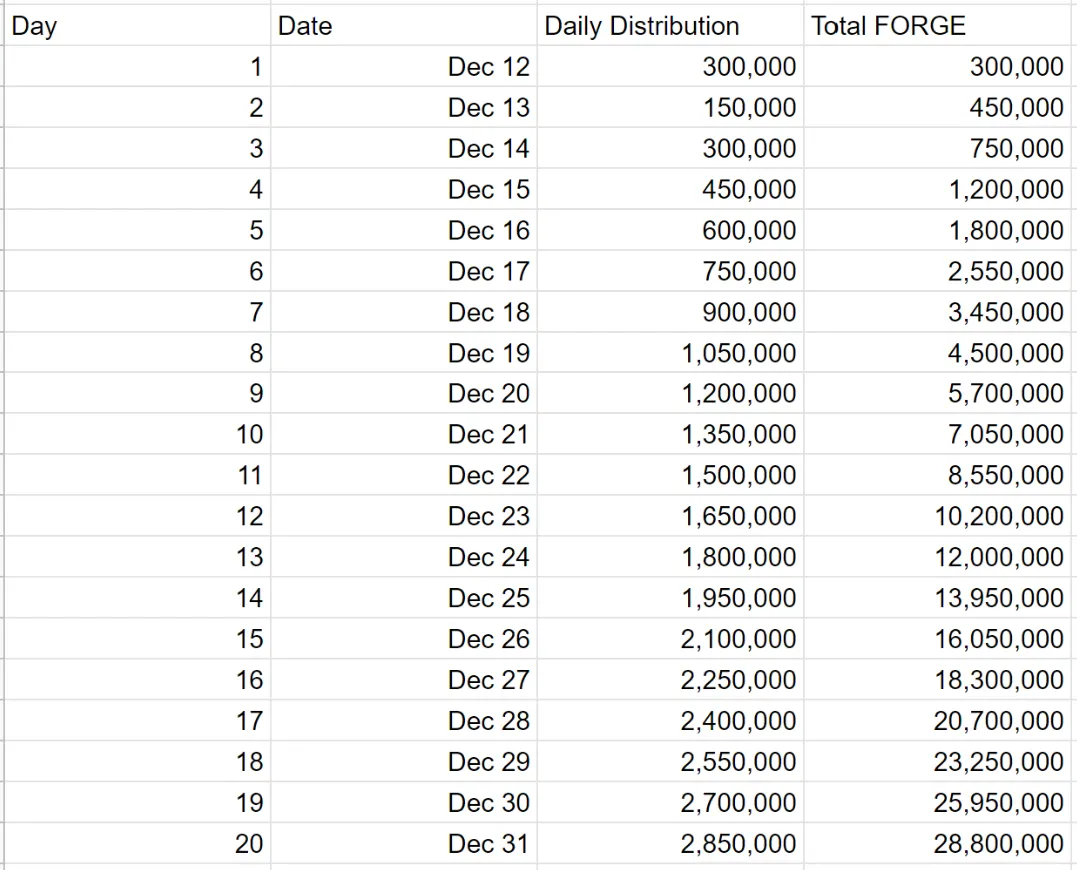Select the 1,500,000 daily distribution cell
This screenshot has width=1077, height=870.
coord(670,475)
